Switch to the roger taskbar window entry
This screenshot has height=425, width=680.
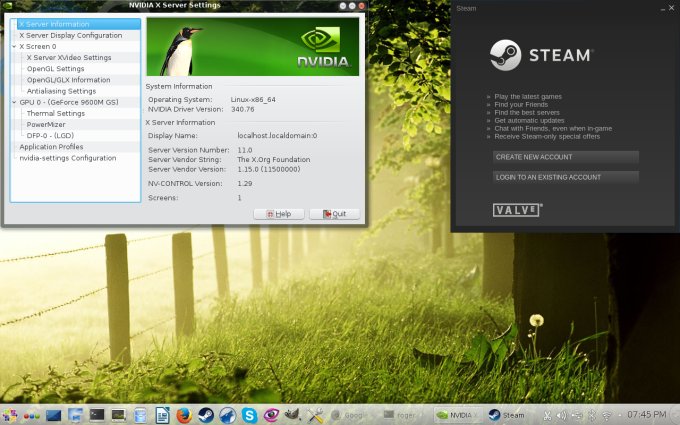401,415
